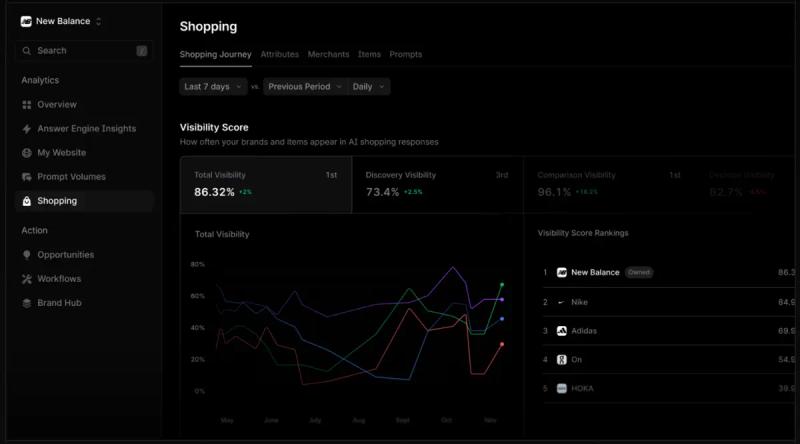This screenshot has height=444, width=800.
Task: Select the Total Visibility card
Action: pyautogui.click(x=266, y=185)
